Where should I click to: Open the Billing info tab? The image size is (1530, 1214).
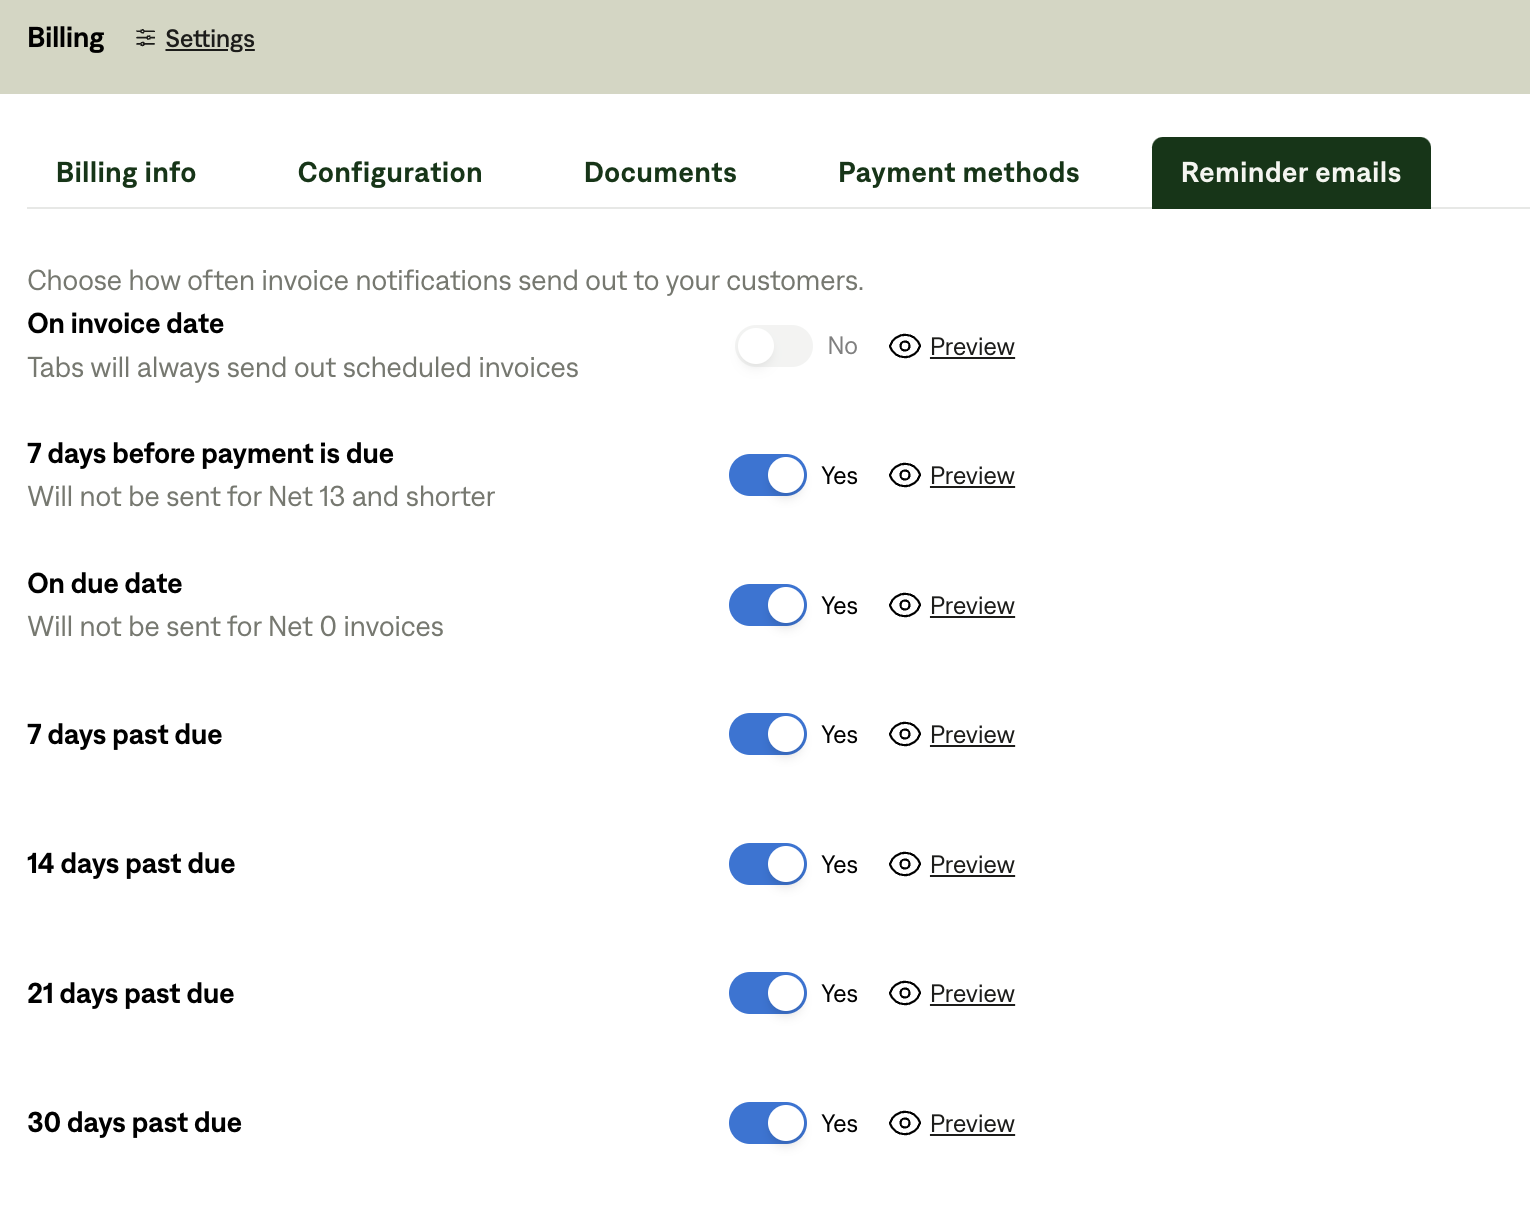click(126, 173)
